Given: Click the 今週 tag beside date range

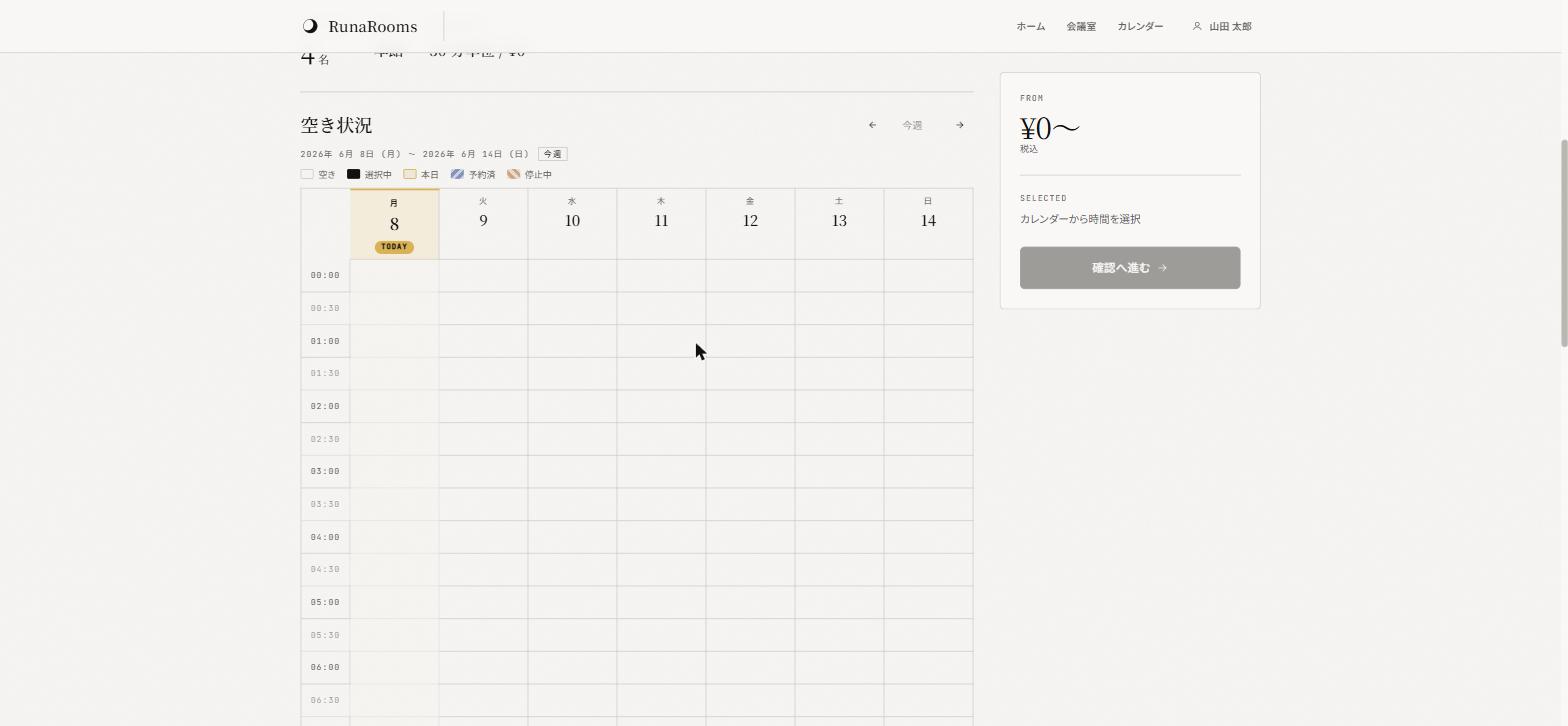Looking at the screenshot, I should point(552,154).
